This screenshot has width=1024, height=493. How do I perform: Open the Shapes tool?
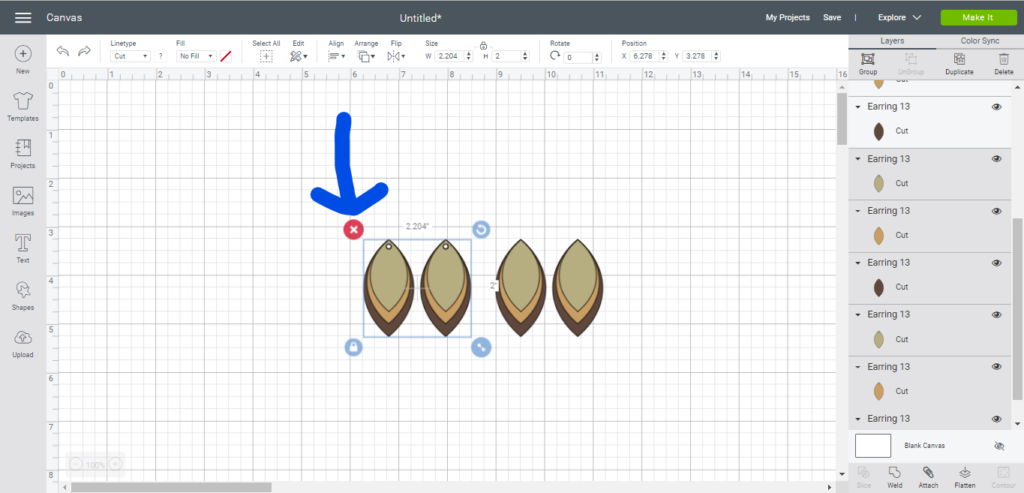pyautogui.click(x=23, y=295)
